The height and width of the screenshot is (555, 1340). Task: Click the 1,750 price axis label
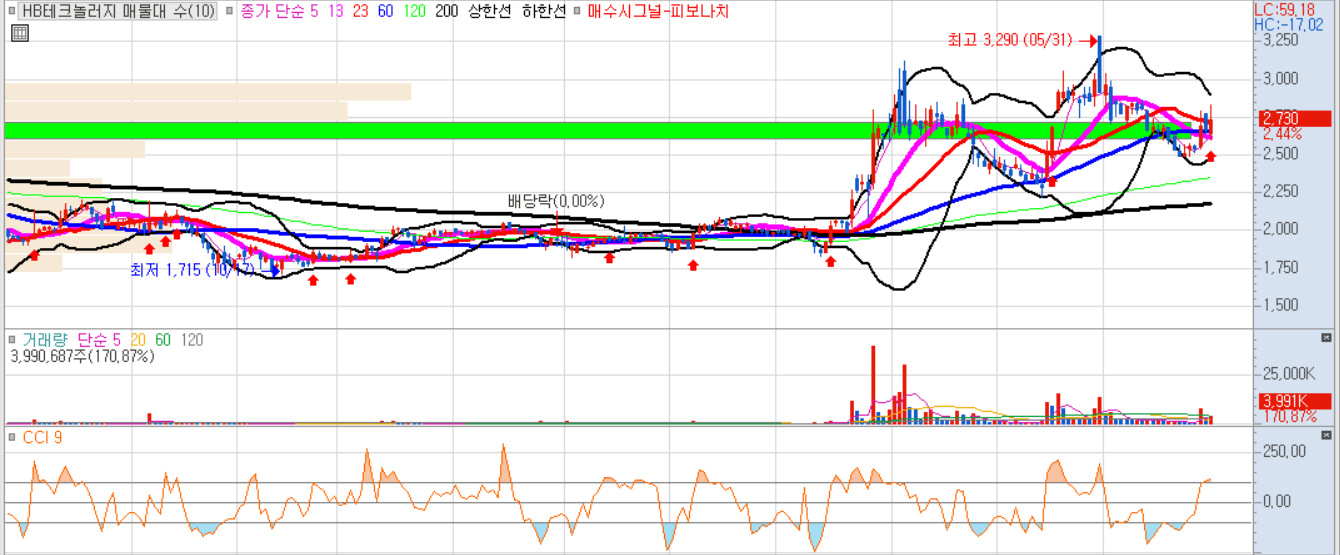click(1279, 267)
